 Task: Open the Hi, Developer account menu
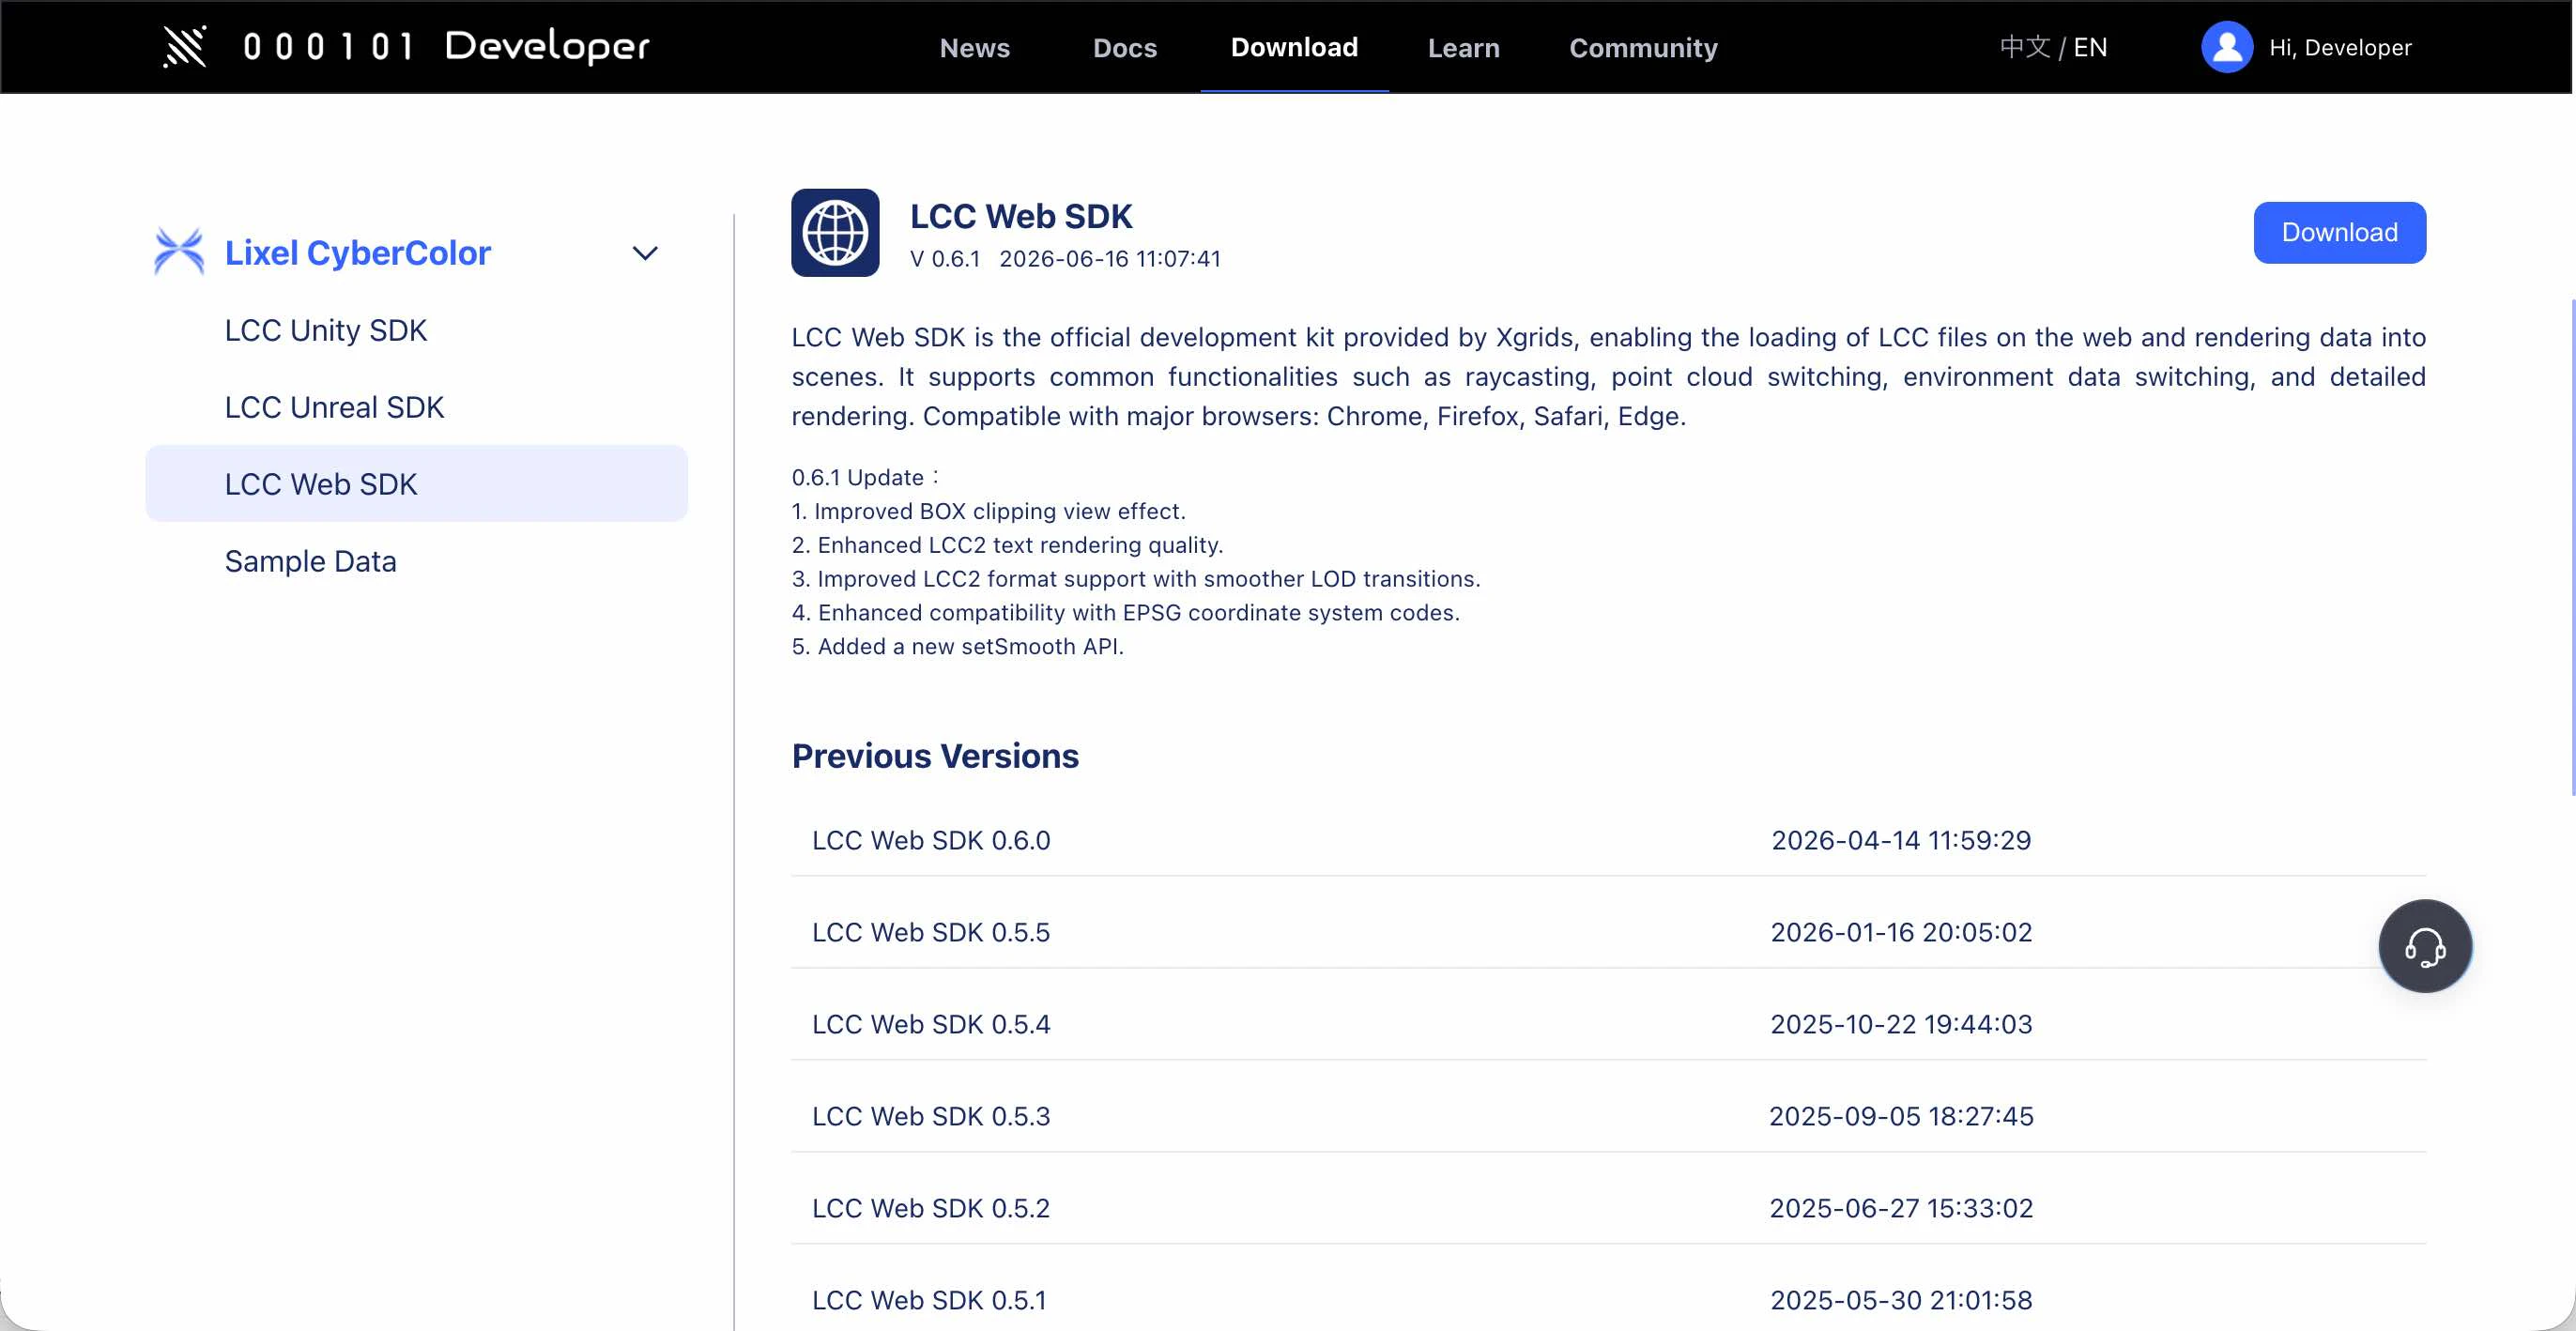coord(2339,47)
